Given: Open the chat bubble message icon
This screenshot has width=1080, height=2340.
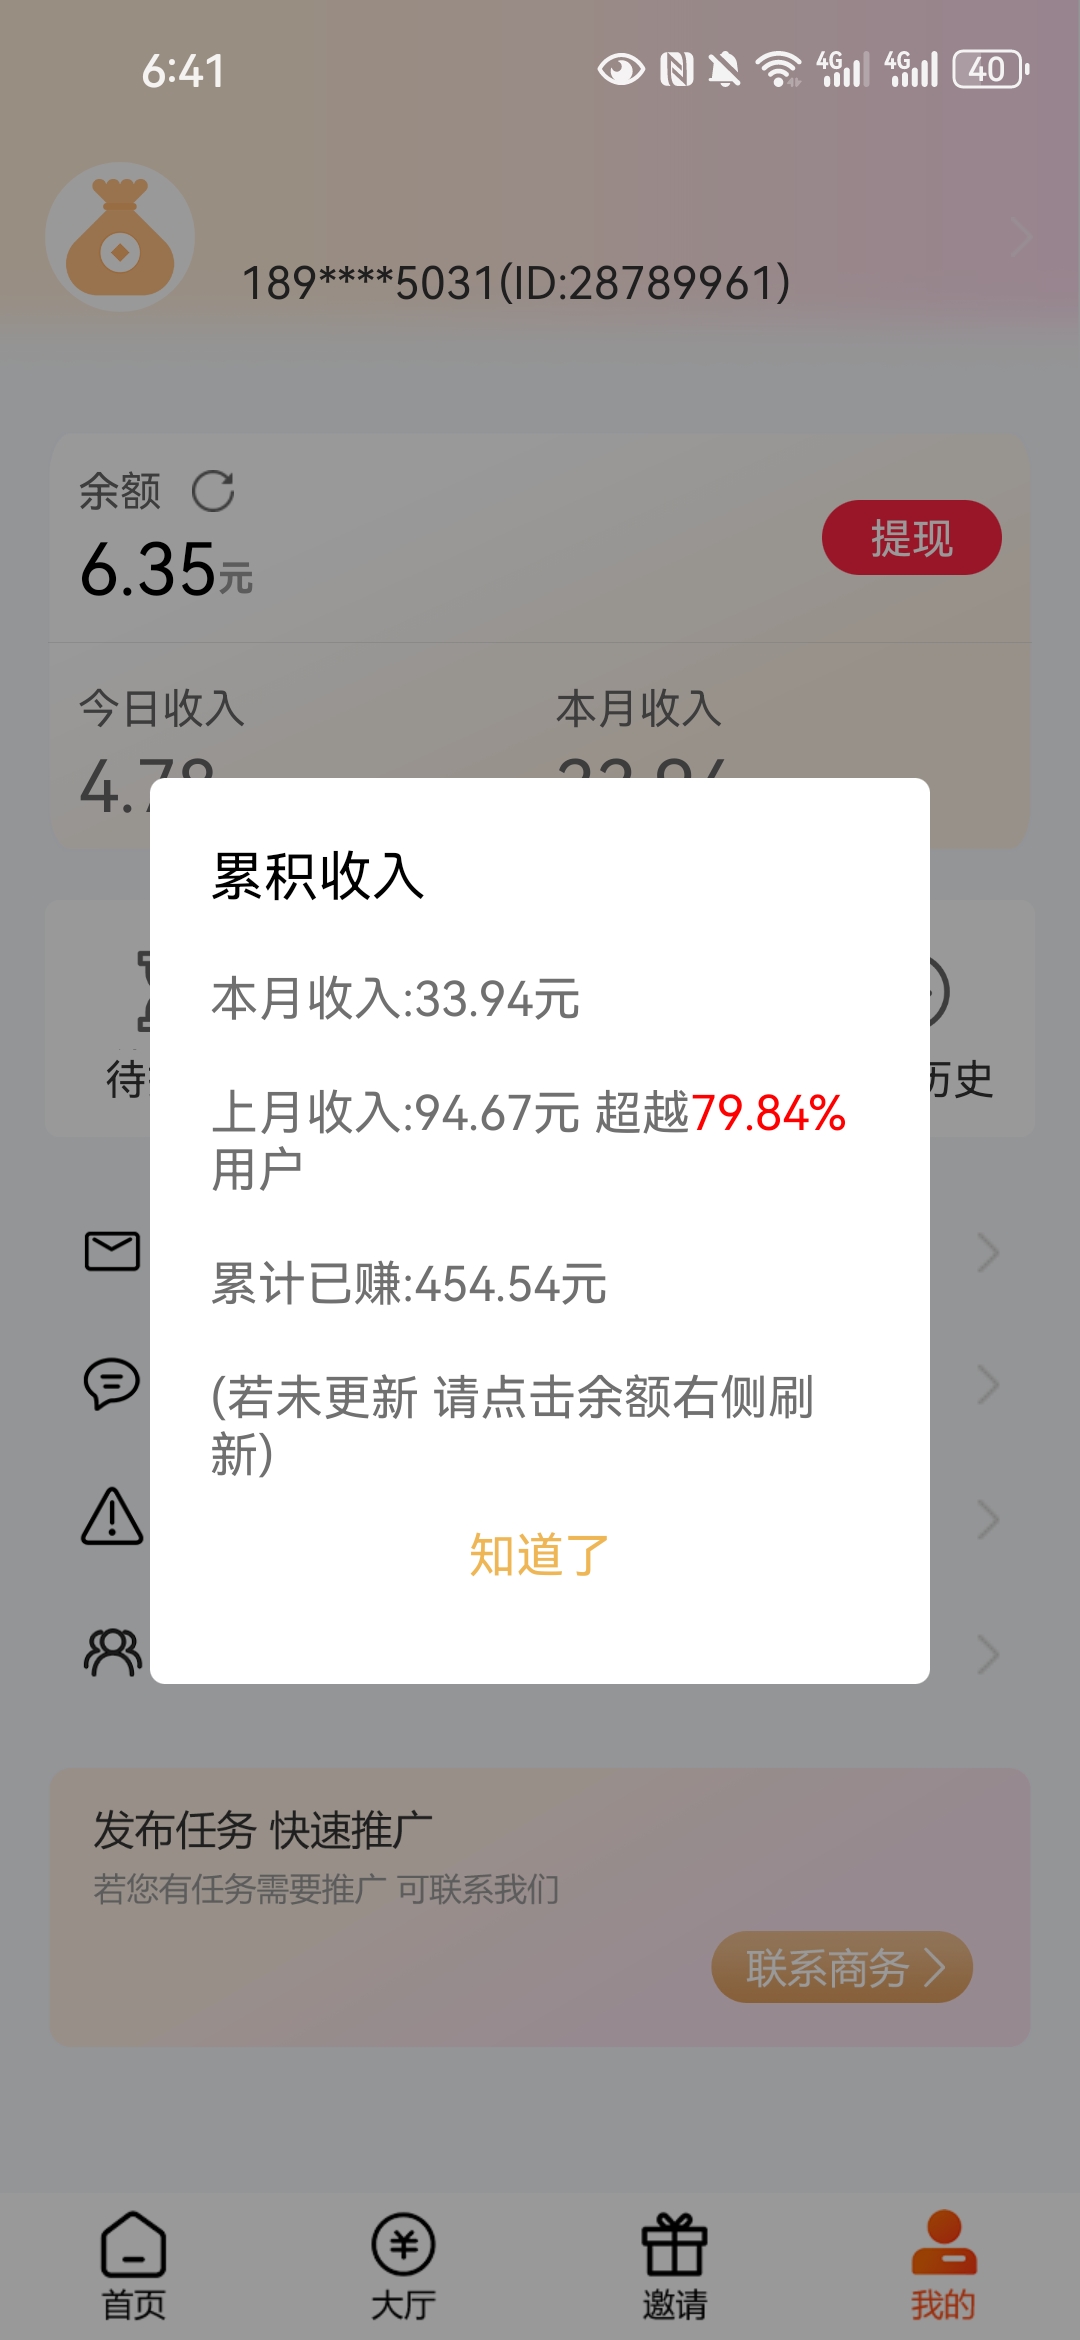Looking at the screenshot, I should (x=112, y=1384).
